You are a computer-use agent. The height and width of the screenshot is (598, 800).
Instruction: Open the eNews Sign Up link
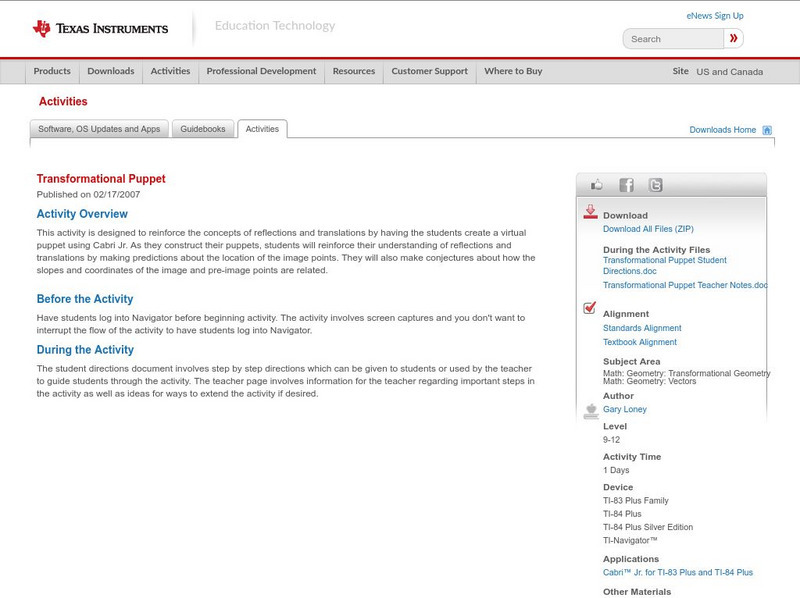click(715, 16)
